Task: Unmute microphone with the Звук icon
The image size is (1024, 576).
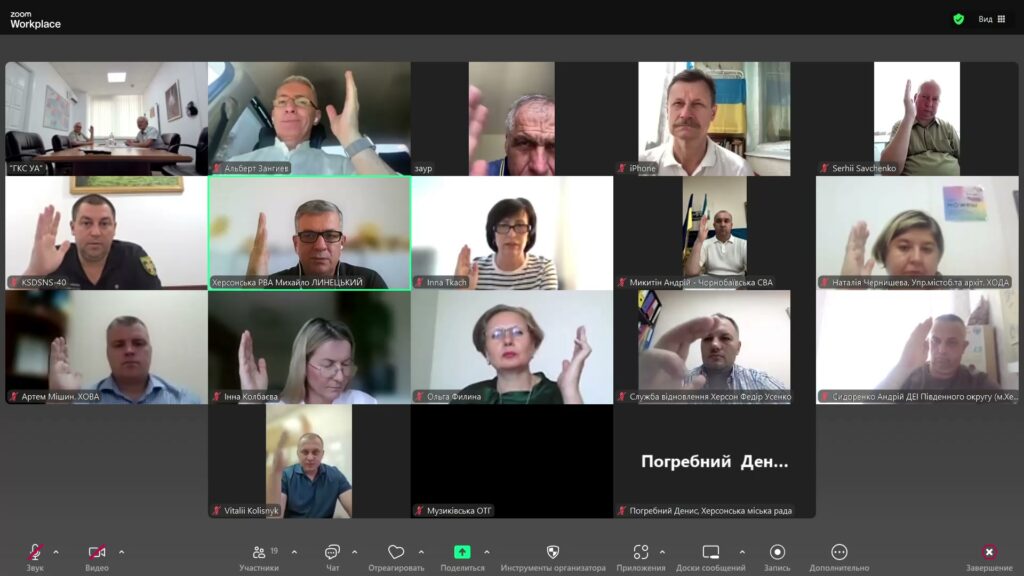Action: click(x=35, y=552)
